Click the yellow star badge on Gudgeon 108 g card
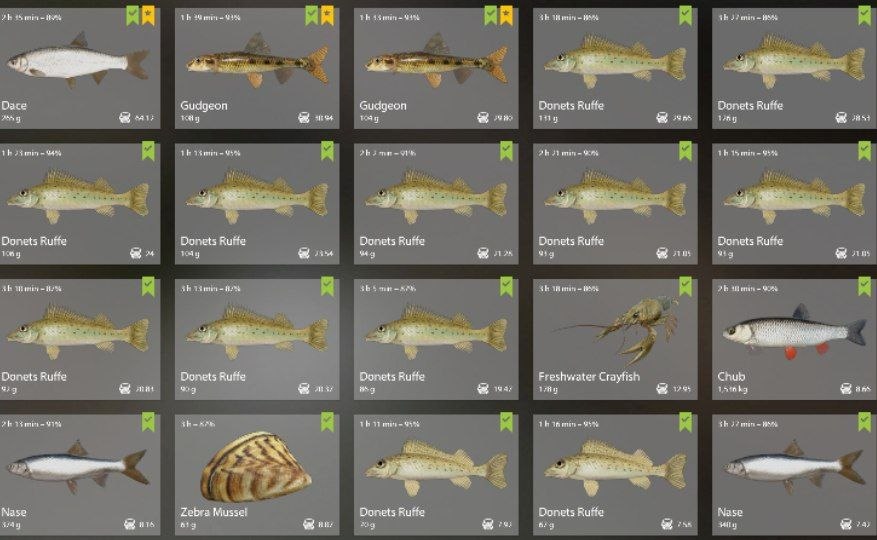Viewport: 877px width, 540px height. point(327,16)
